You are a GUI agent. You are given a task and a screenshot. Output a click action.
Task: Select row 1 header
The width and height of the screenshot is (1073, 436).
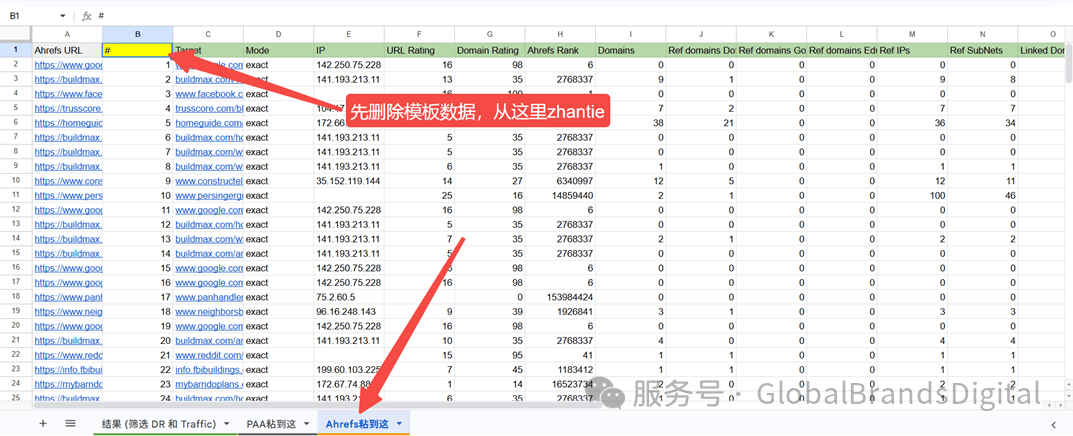click(x=16, y=50)
